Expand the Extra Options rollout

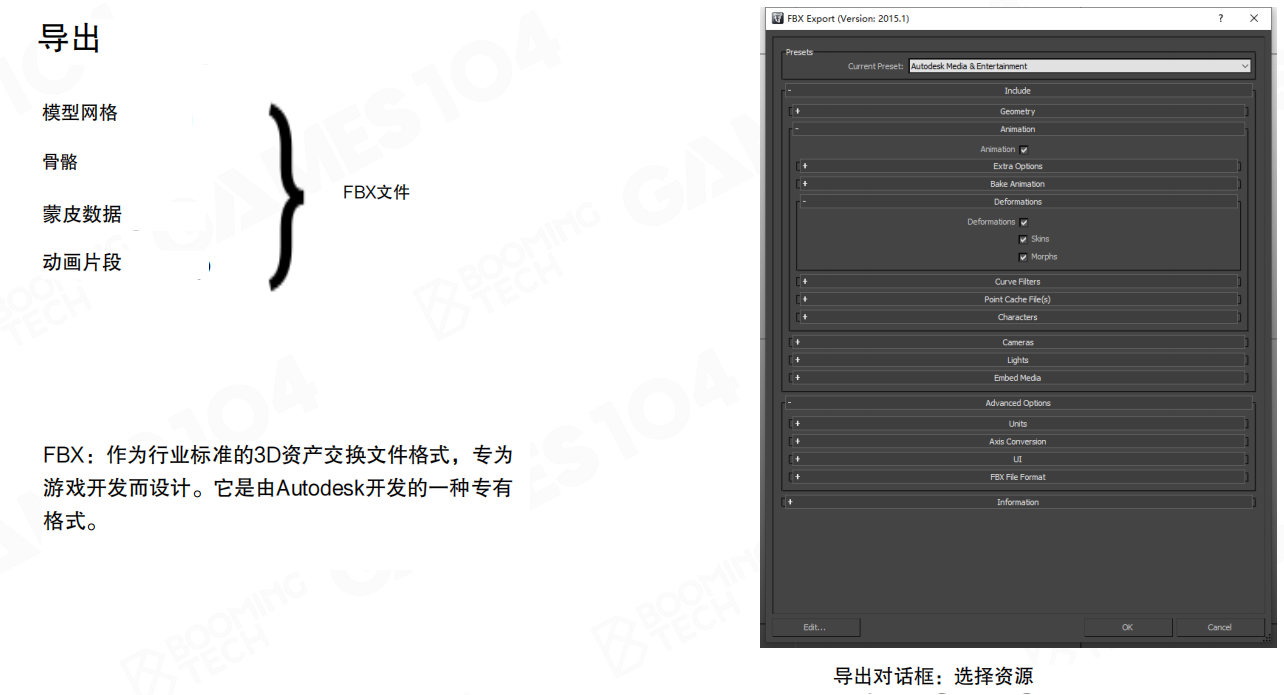[1017, 167]
